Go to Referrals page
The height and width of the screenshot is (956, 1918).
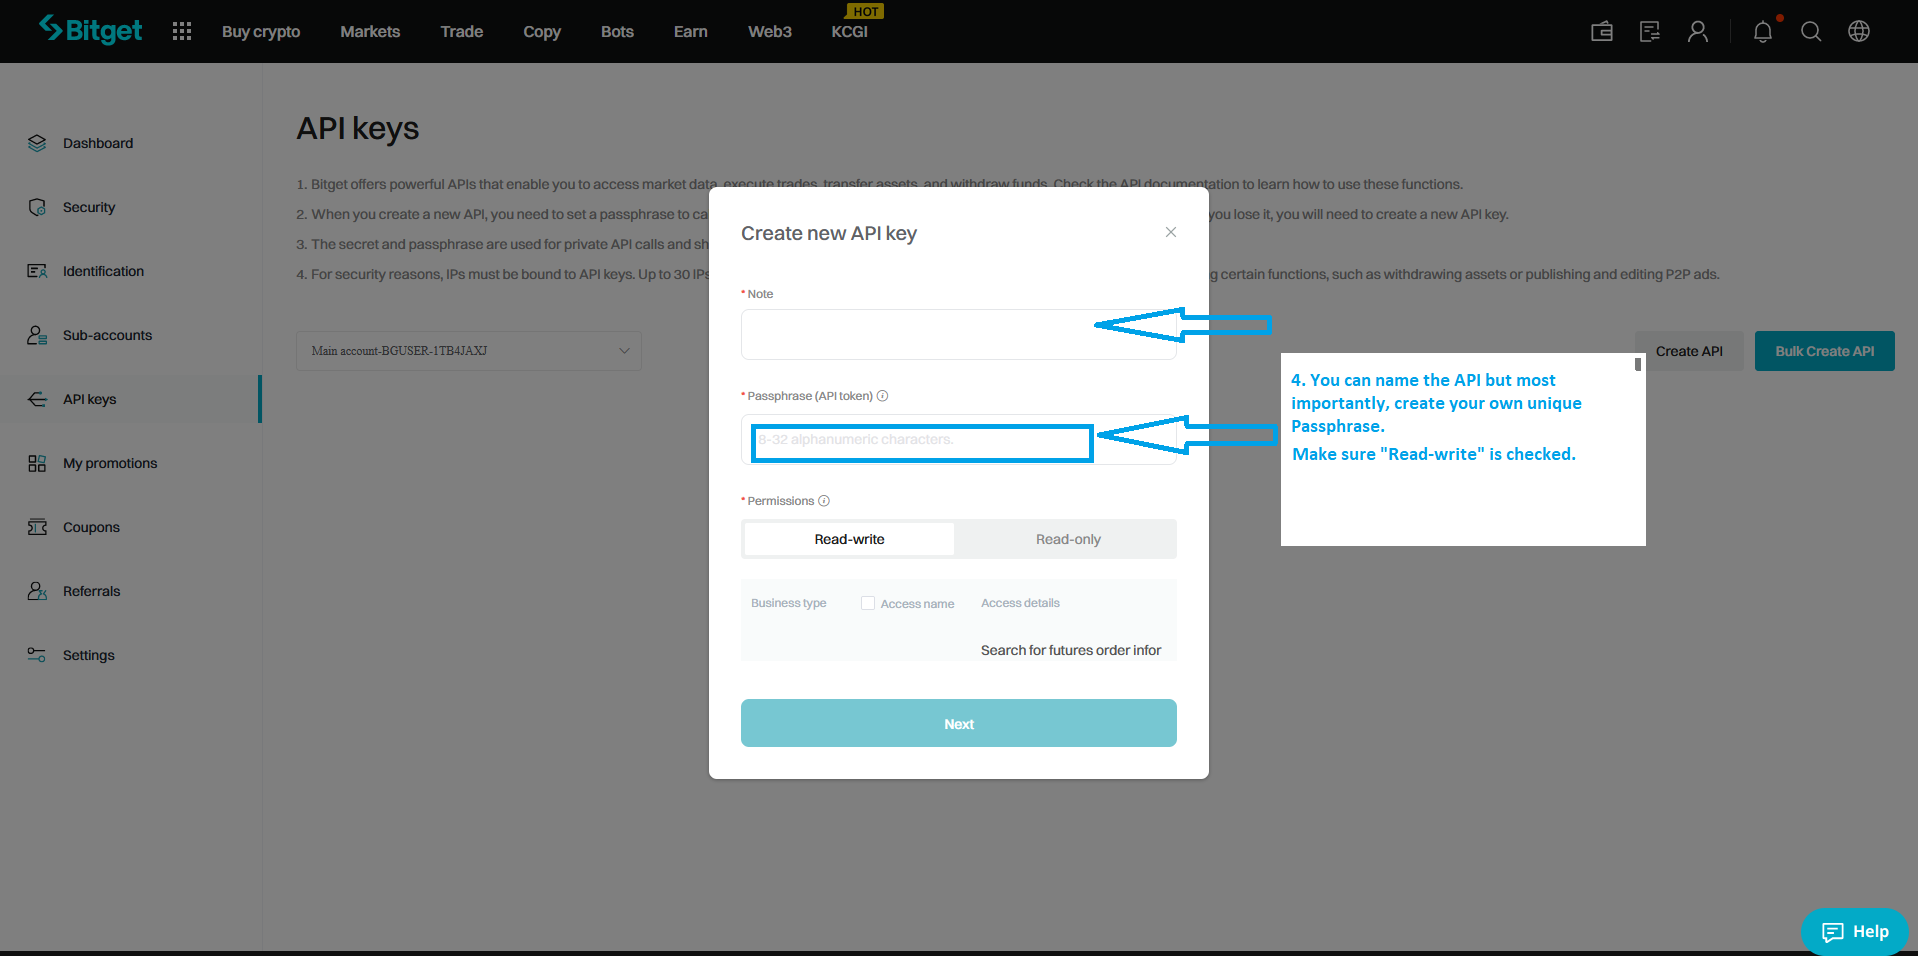(91, 591)
